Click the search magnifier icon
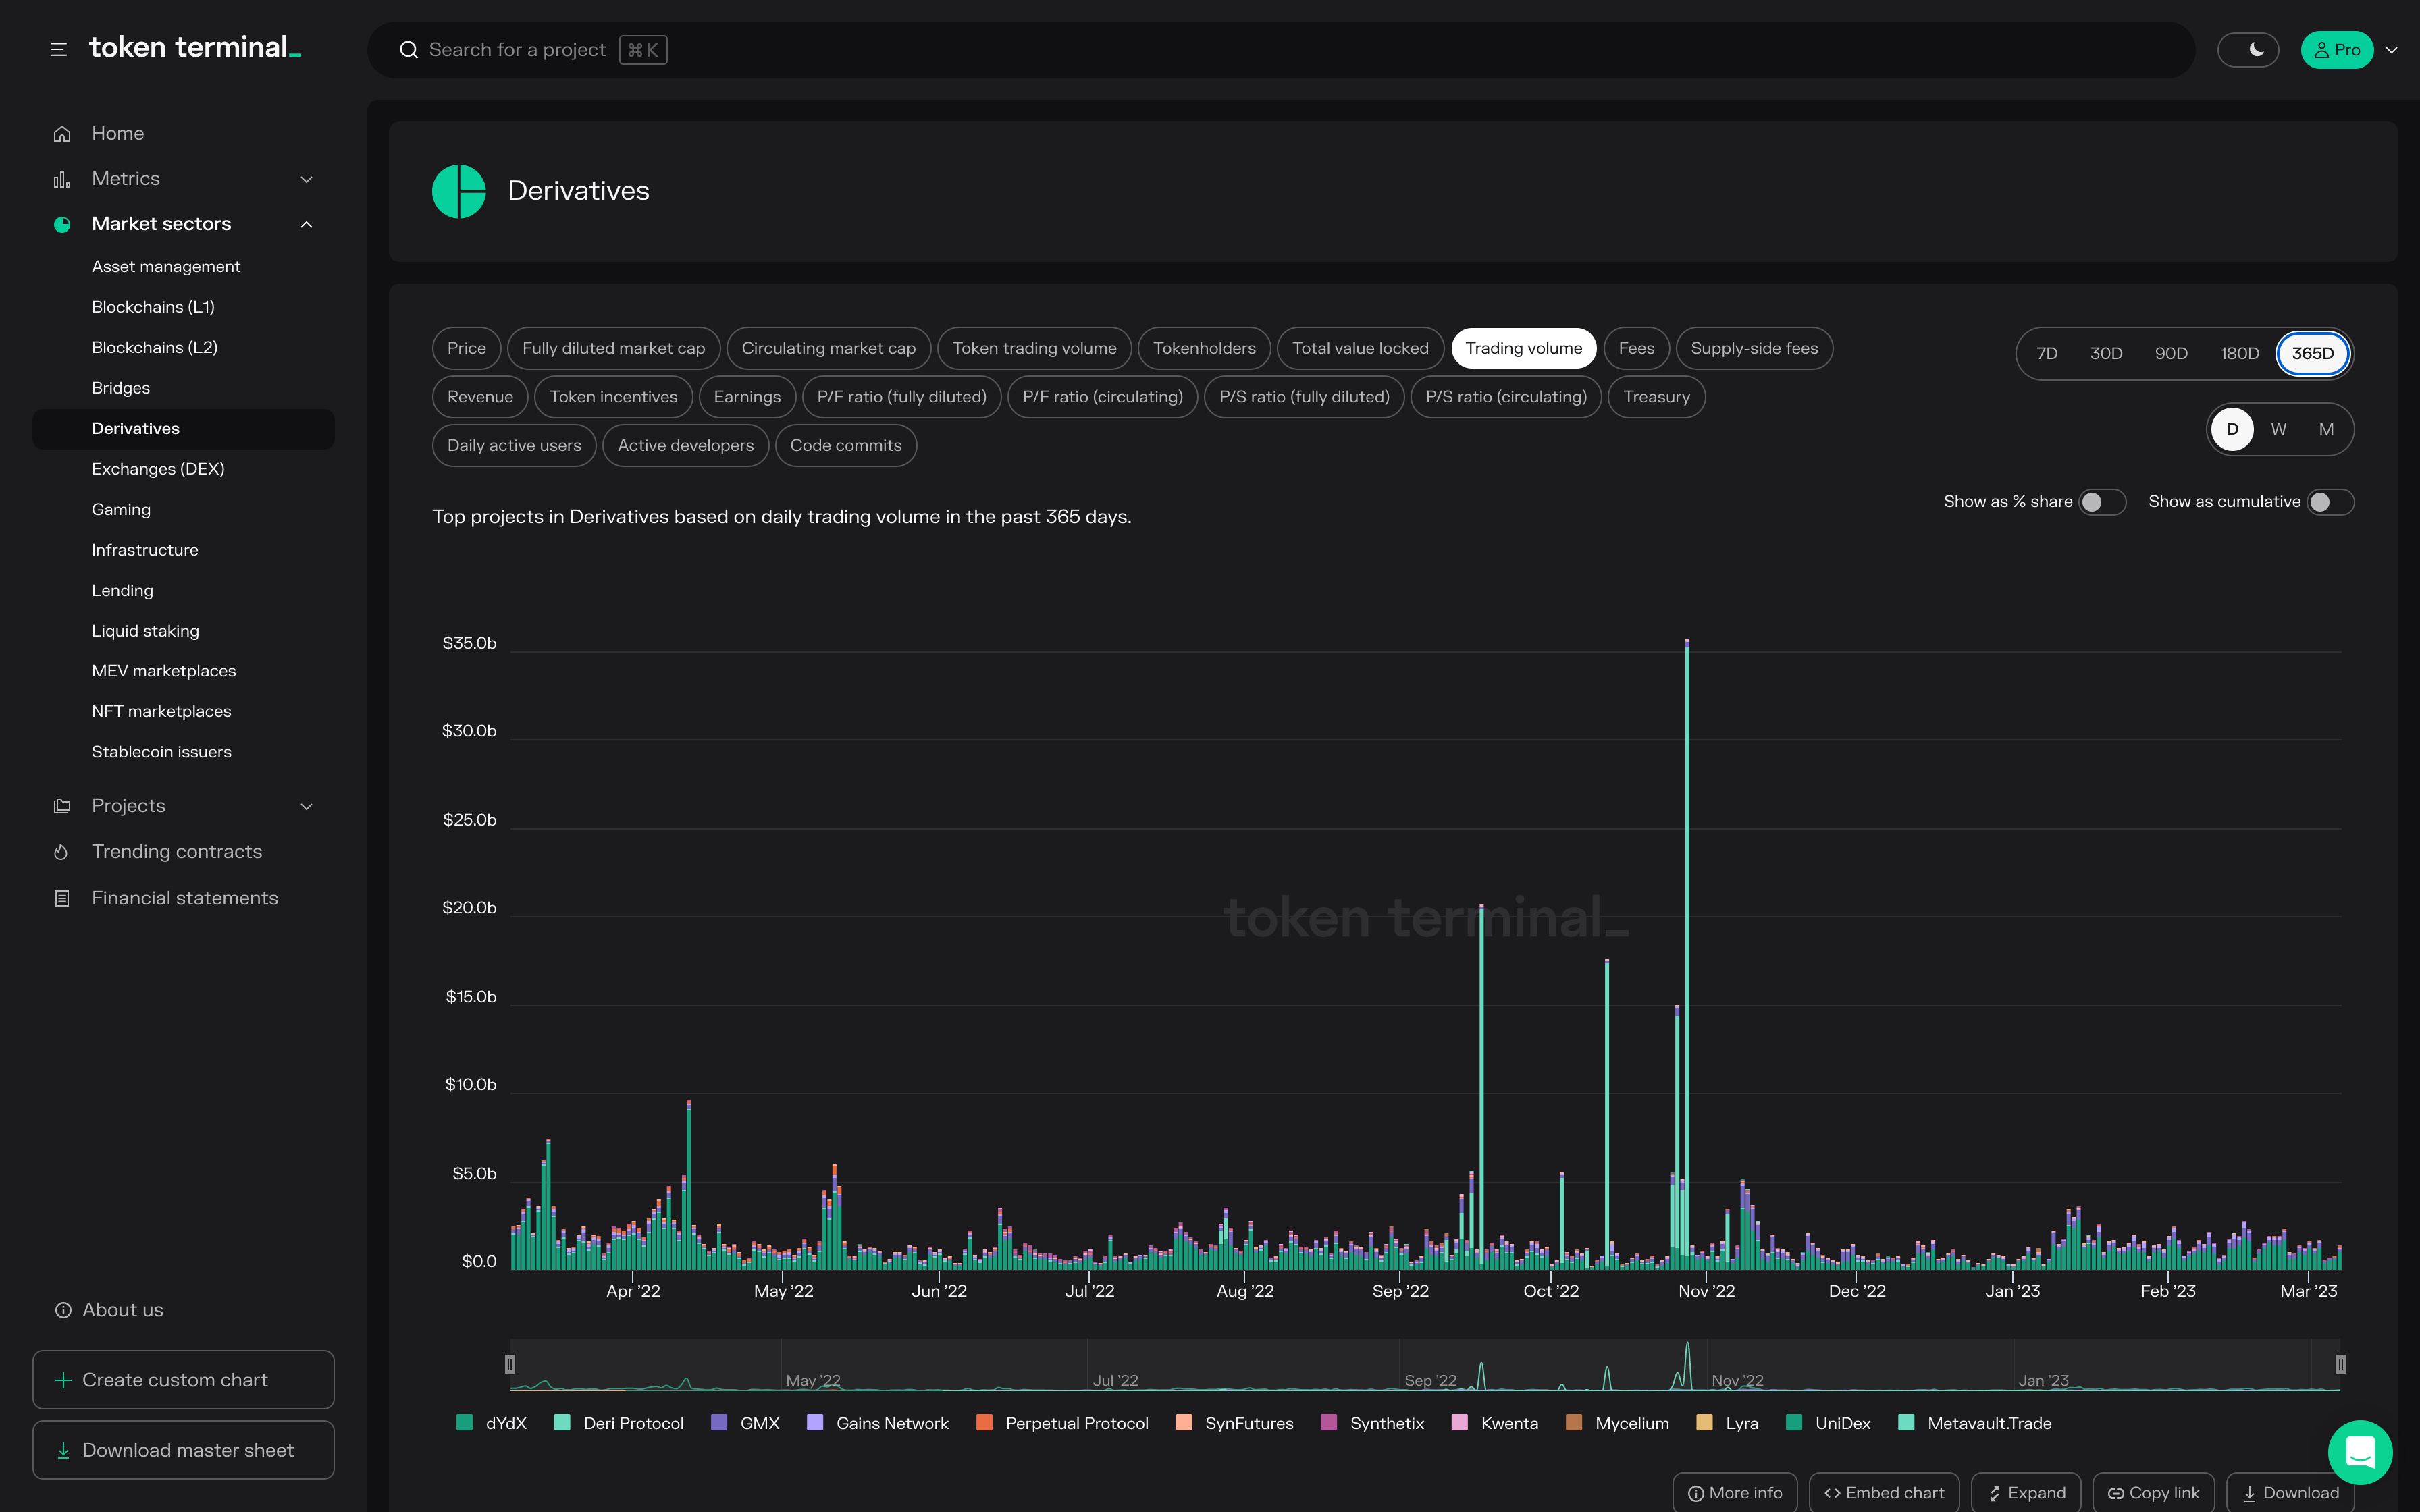Screen dimensions: 2420x1512 point(409,50)
